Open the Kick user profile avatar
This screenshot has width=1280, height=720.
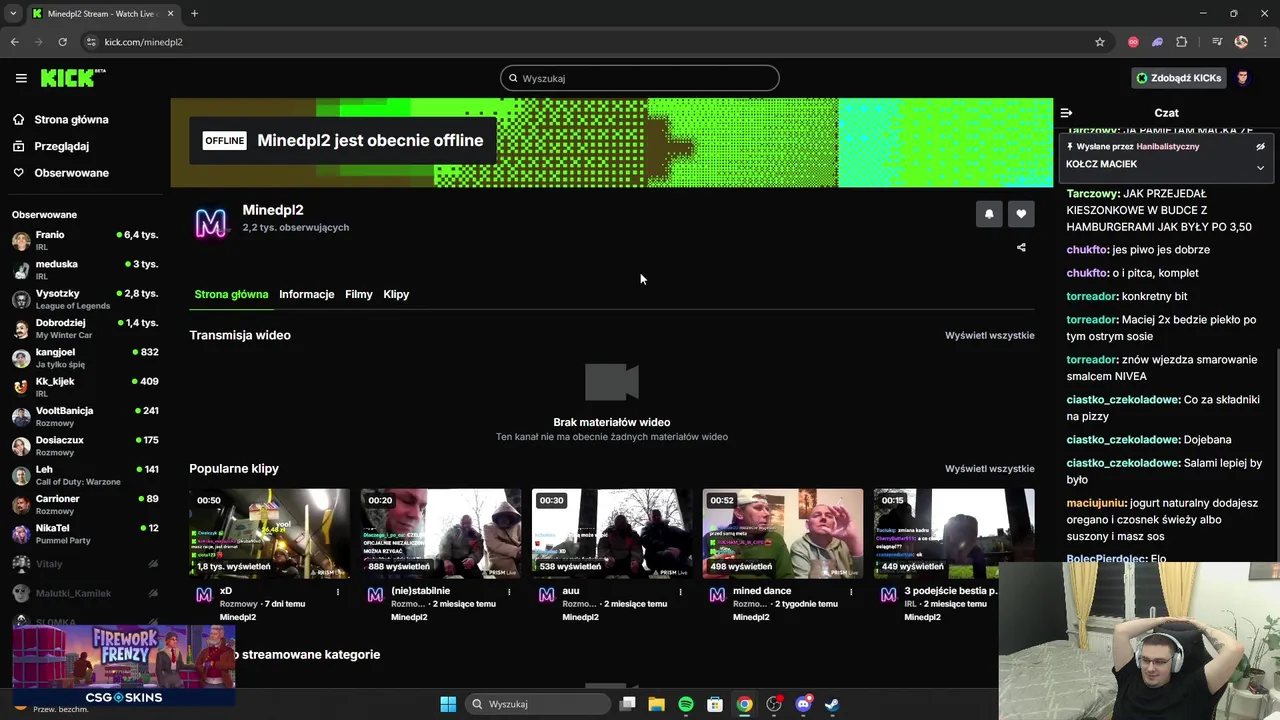pos(1243,78)
